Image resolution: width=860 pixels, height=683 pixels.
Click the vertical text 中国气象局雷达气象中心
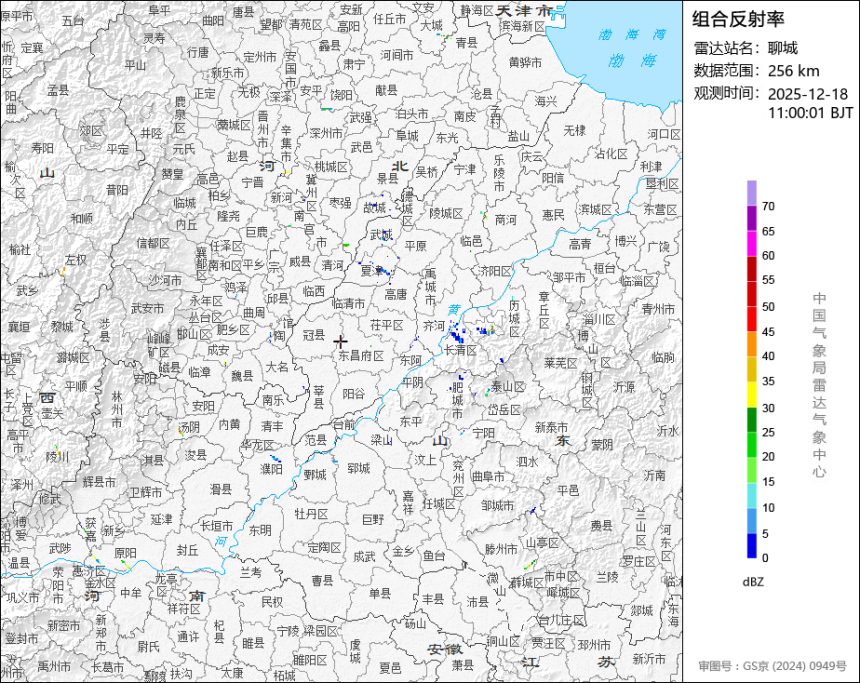click(x=819, y=385)
